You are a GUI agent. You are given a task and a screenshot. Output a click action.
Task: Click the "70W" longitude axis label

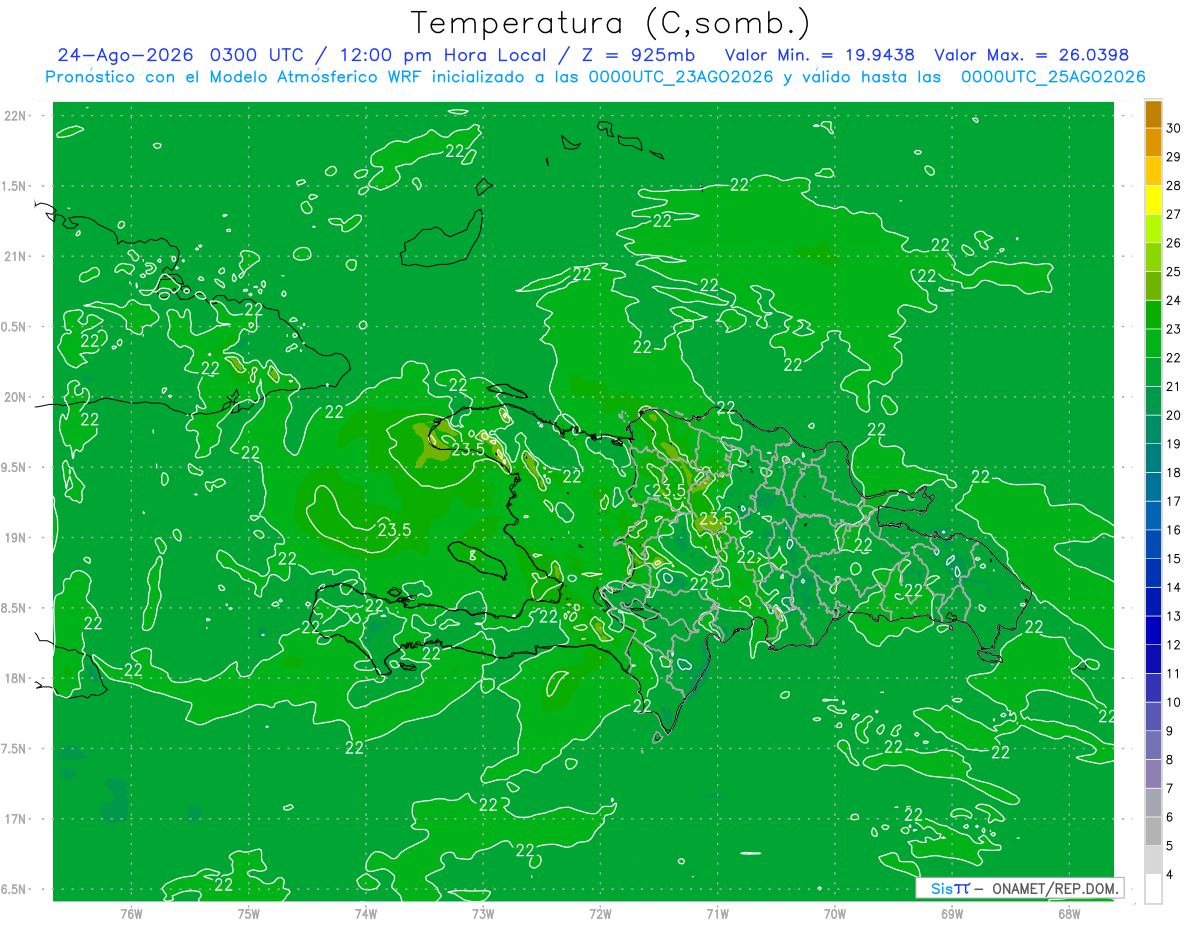(835, 913)
